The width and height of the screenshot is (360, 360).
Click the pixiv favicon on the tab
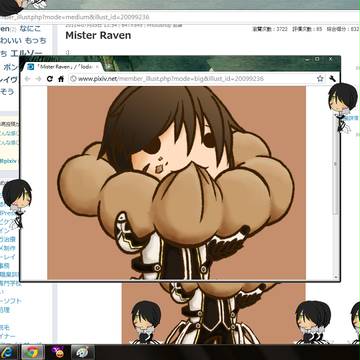[31, 67]
